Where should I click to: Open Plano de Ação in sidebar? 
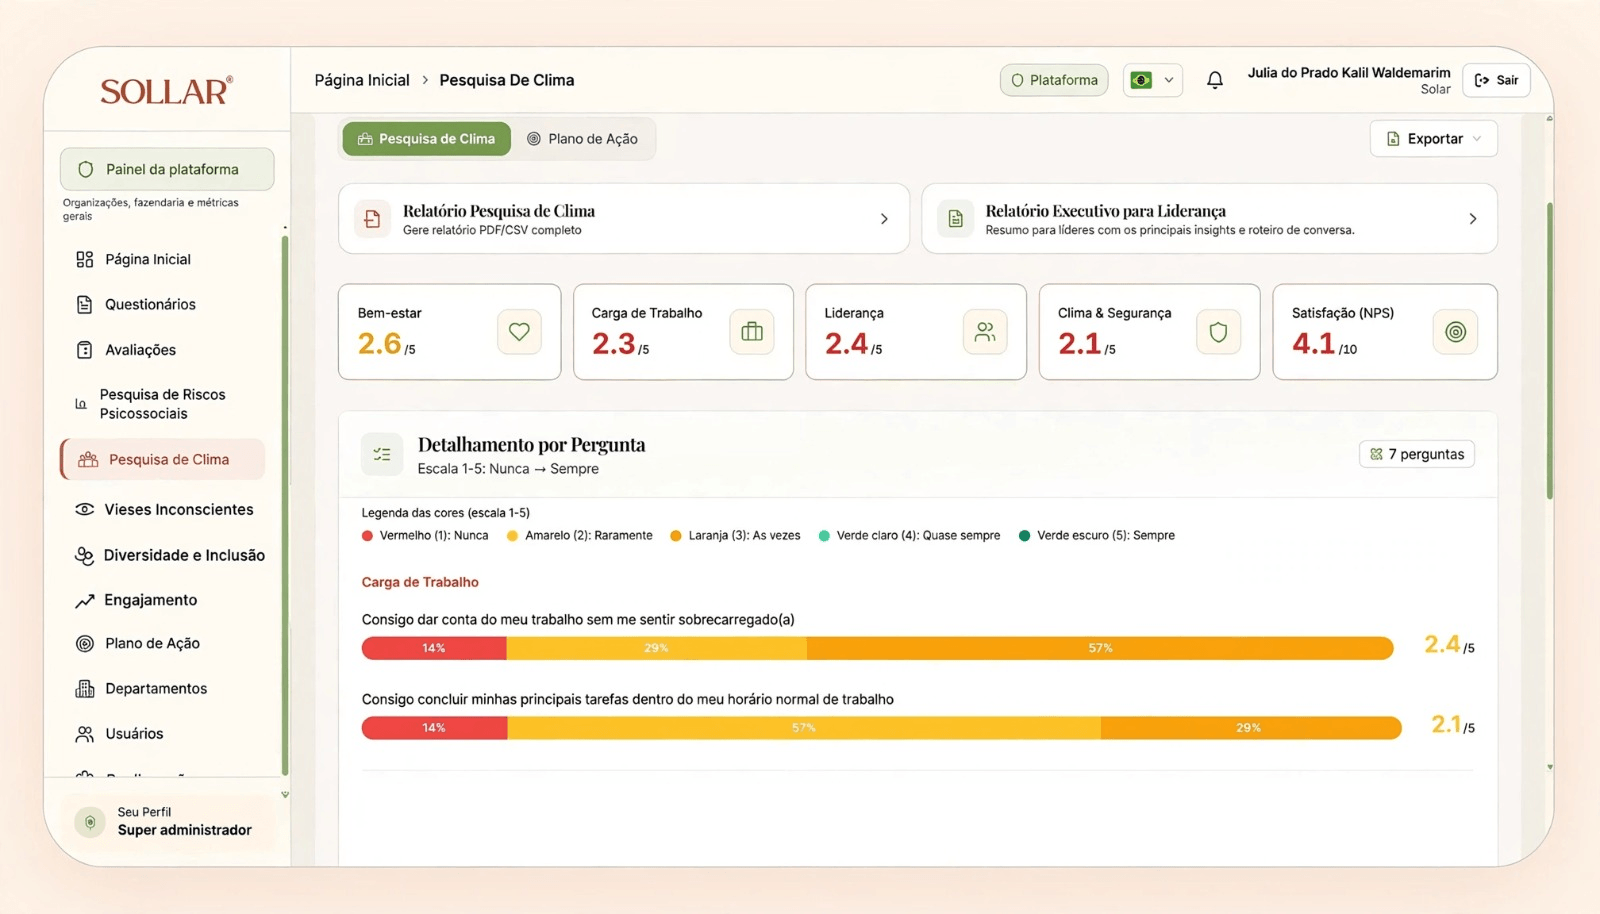152,643
